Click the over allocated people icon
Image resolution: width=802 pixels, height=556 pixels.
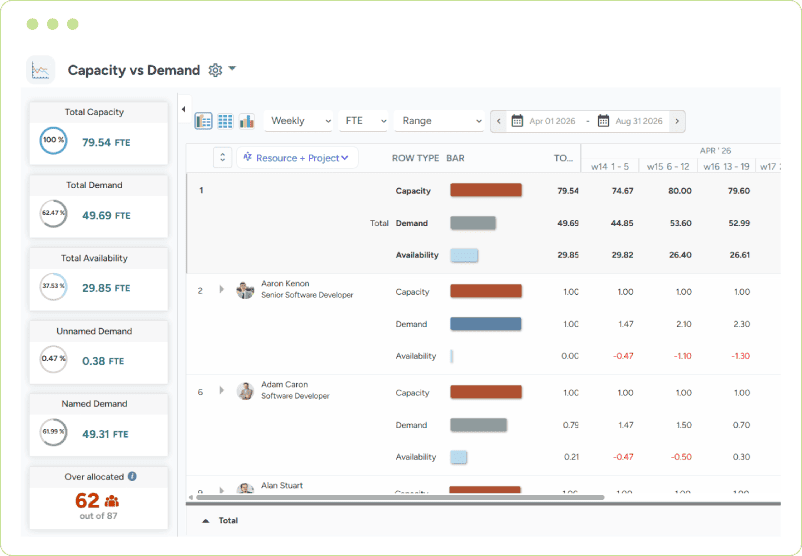coord(112,501)
